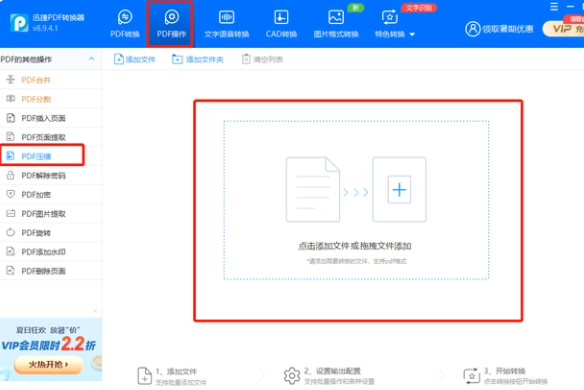The image size is (584, 390).
Task: Switch to the PDF操作 tab
Action: (171, 24)
